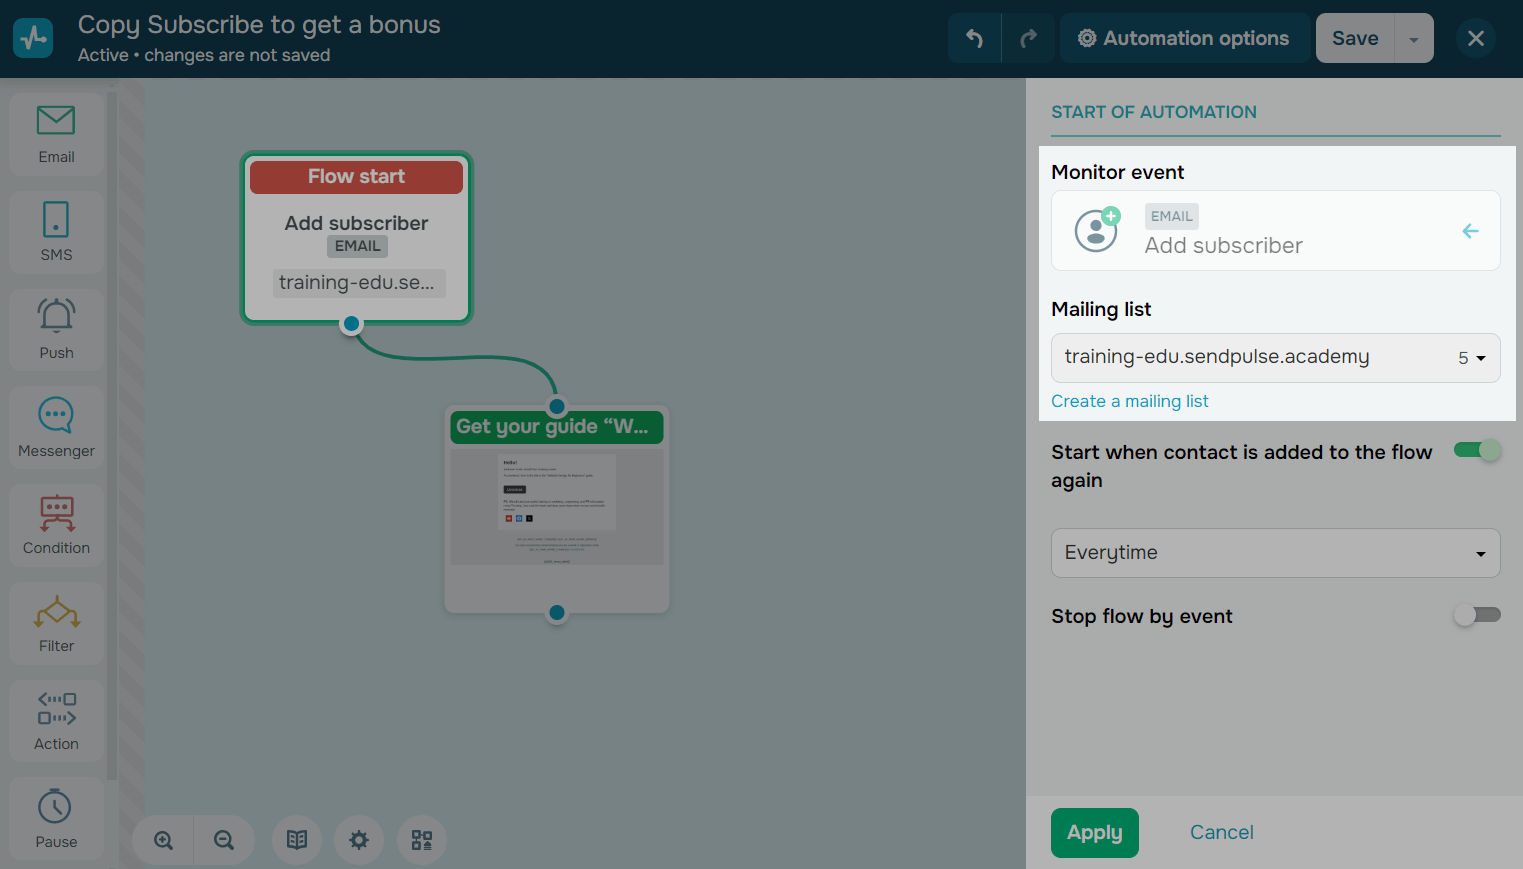Open canvas settings gear in bottom toolbar
This screenshot has width=1523, height=869.
(x=359, y=840)
